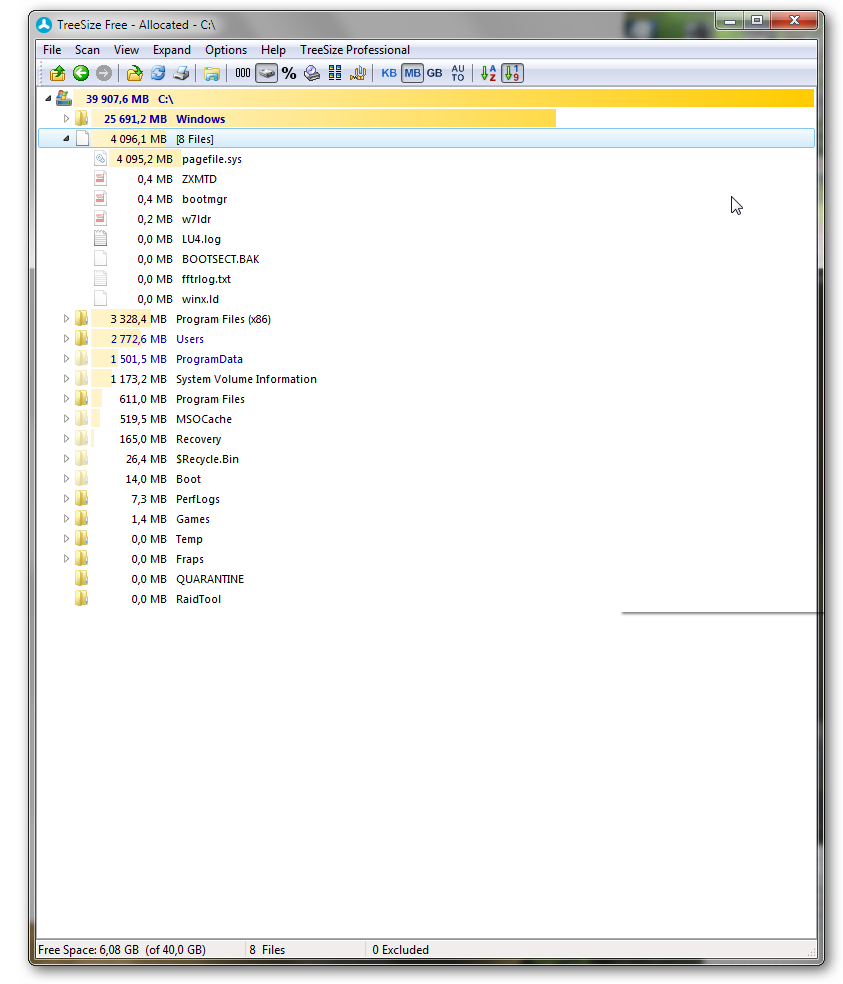The height and width of the screenshot is (984, 843).
Task: Go up one folder level via toolbar icon
Action: [57, 73]
